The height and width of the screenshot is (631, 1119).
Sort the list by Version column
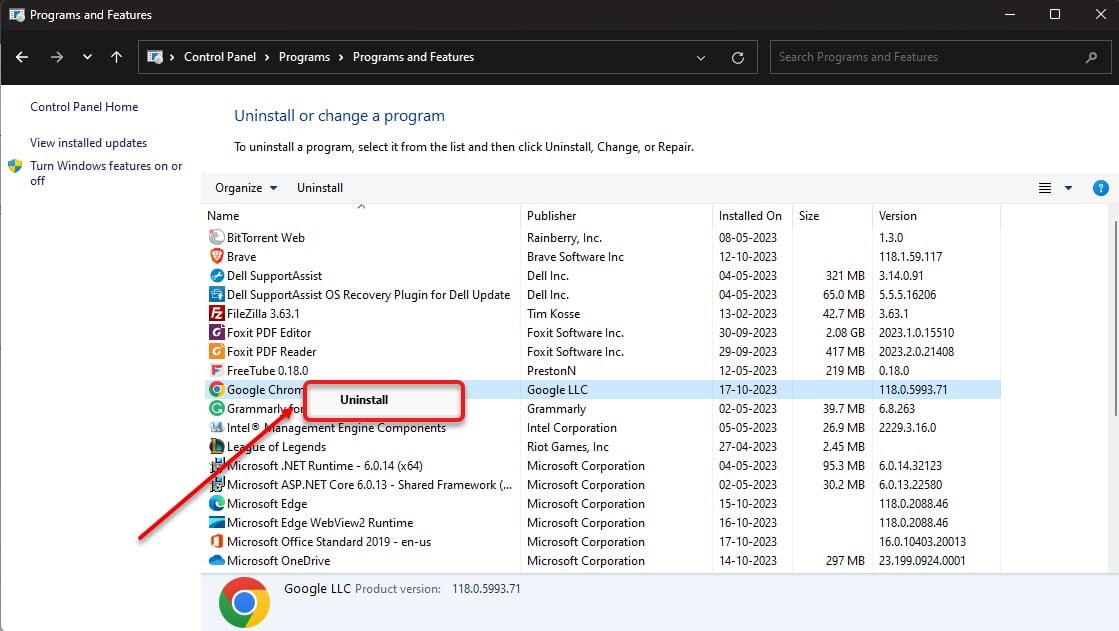click(x=936, y=216)
